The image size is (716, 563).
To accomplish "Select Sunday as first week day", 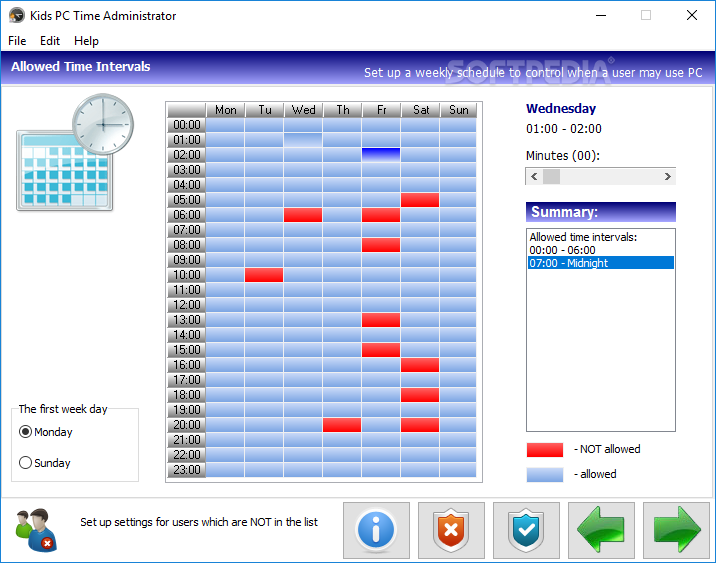I will (x=45, y=463).
